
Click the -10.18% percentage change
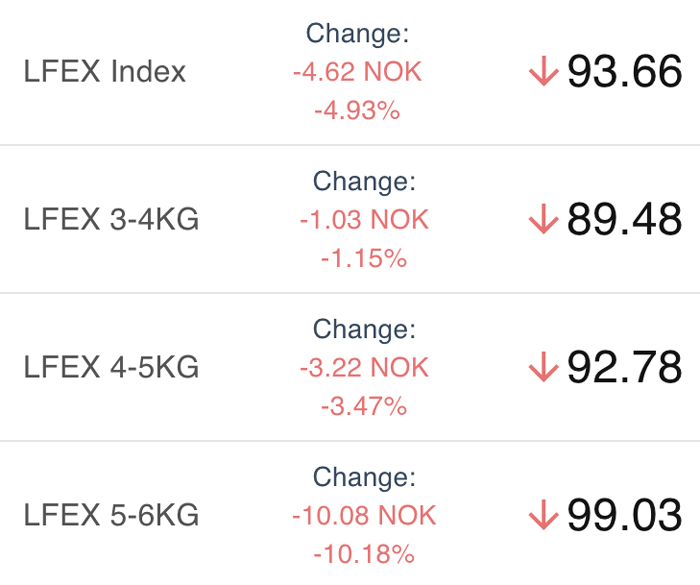coord(364,554)
